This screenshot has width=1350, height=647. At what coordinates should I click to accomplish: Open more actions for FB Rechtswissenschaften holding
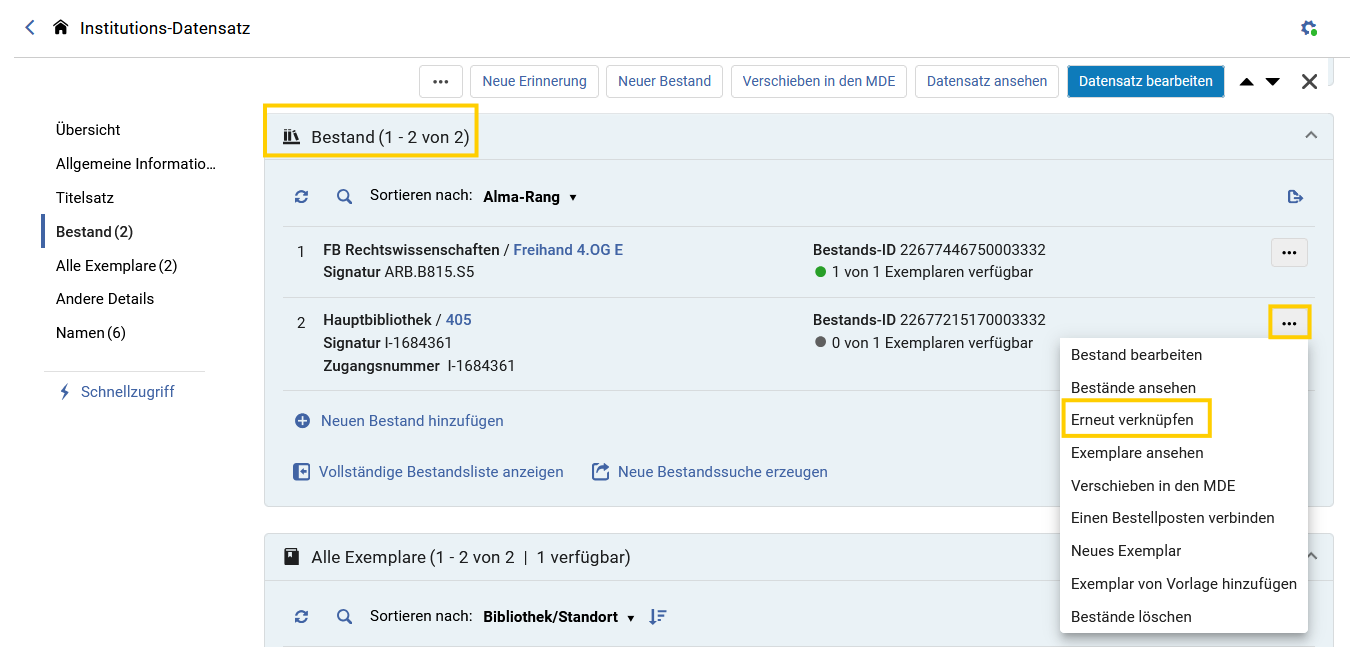coord(1289,253)
